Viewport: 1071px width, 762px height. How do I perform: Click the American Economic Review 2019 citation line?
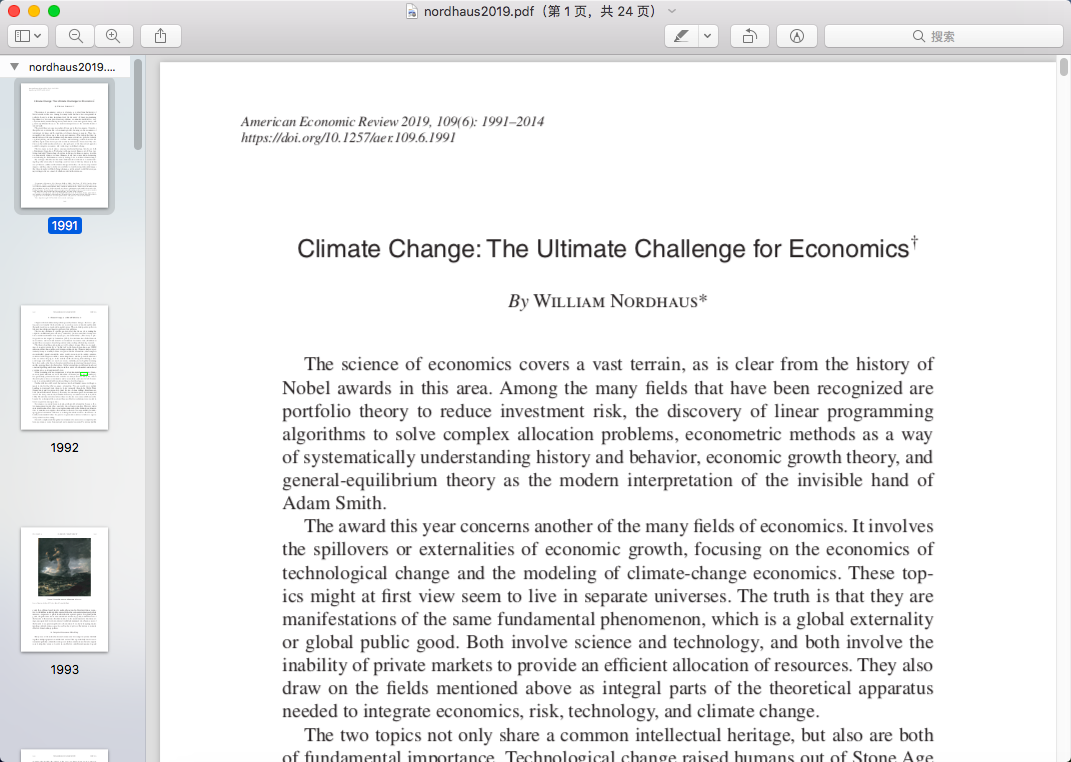coord(392,122)
